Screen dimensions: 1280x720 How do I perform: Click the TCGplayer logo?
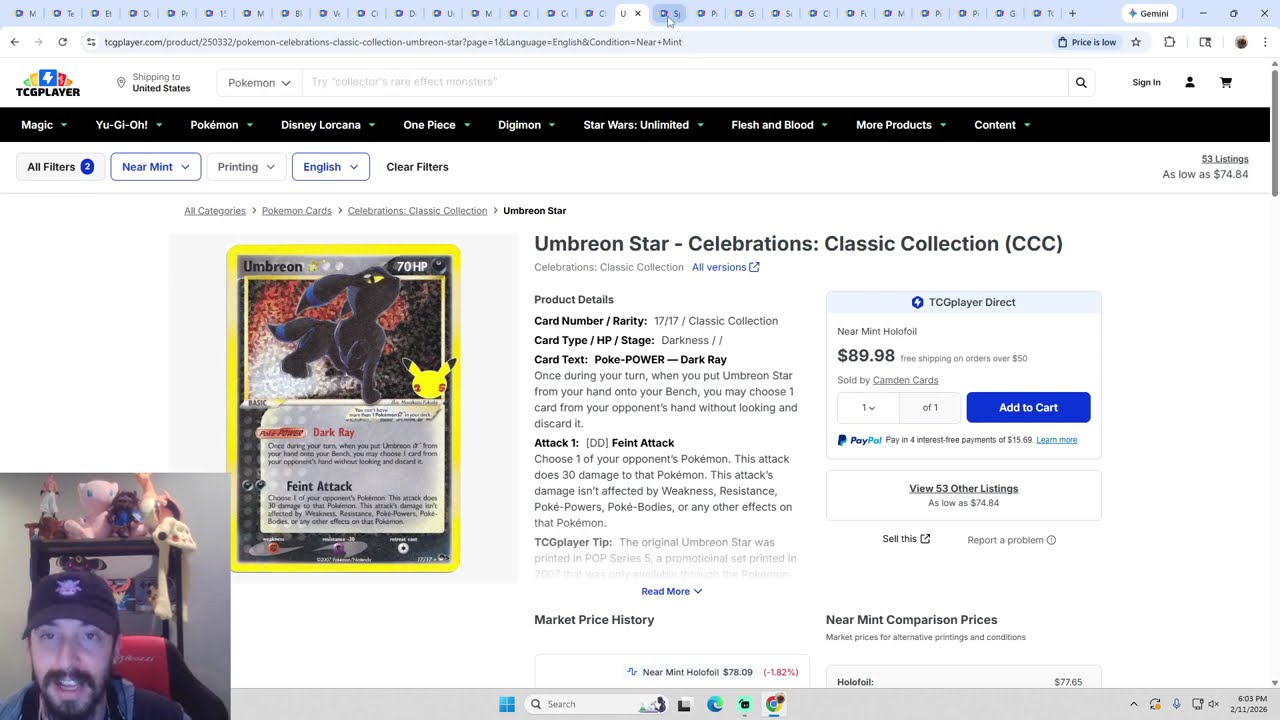[48, 83]
